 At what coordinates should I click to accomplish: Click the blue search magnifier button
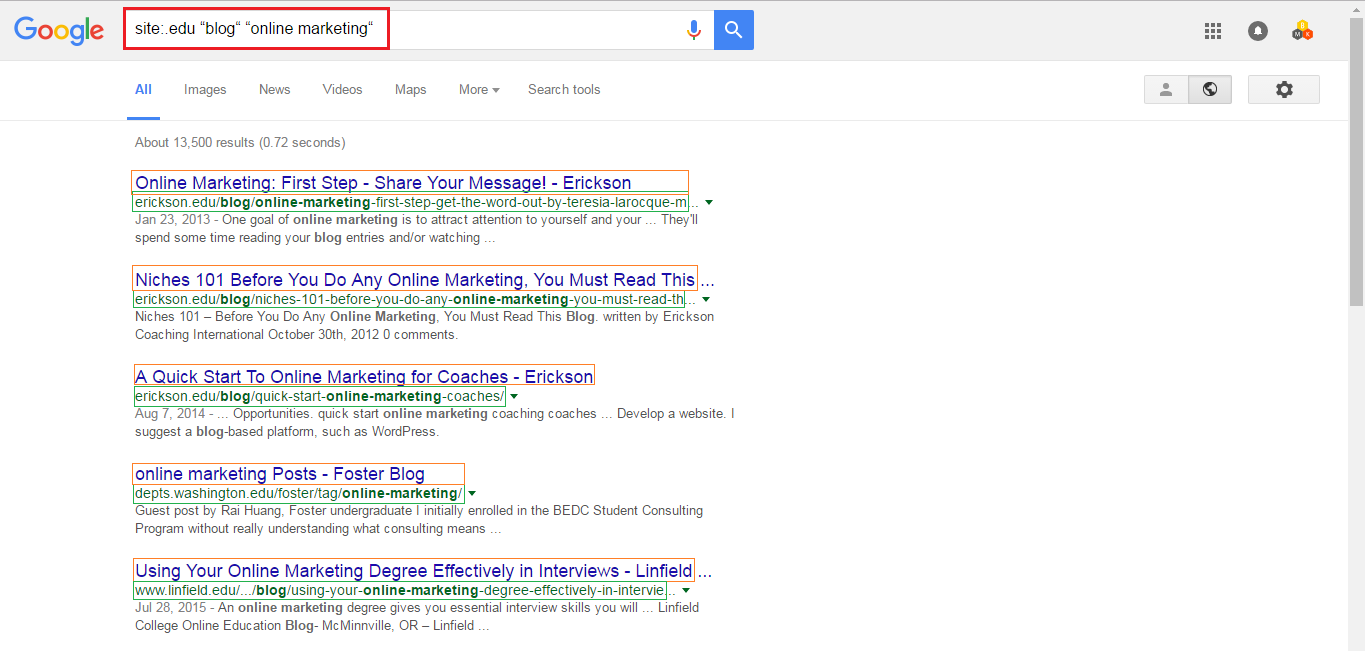click(x=734, y=30)
